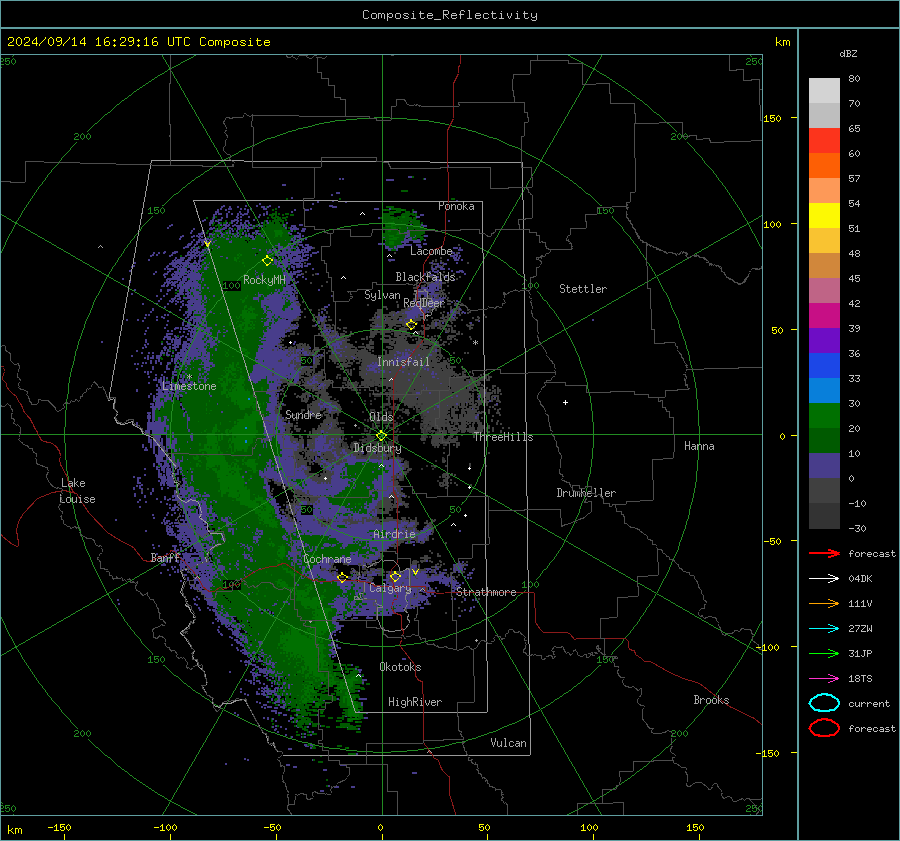Click the current legend text
Viewport: 900px width, 841px height.
coord(869,703)
